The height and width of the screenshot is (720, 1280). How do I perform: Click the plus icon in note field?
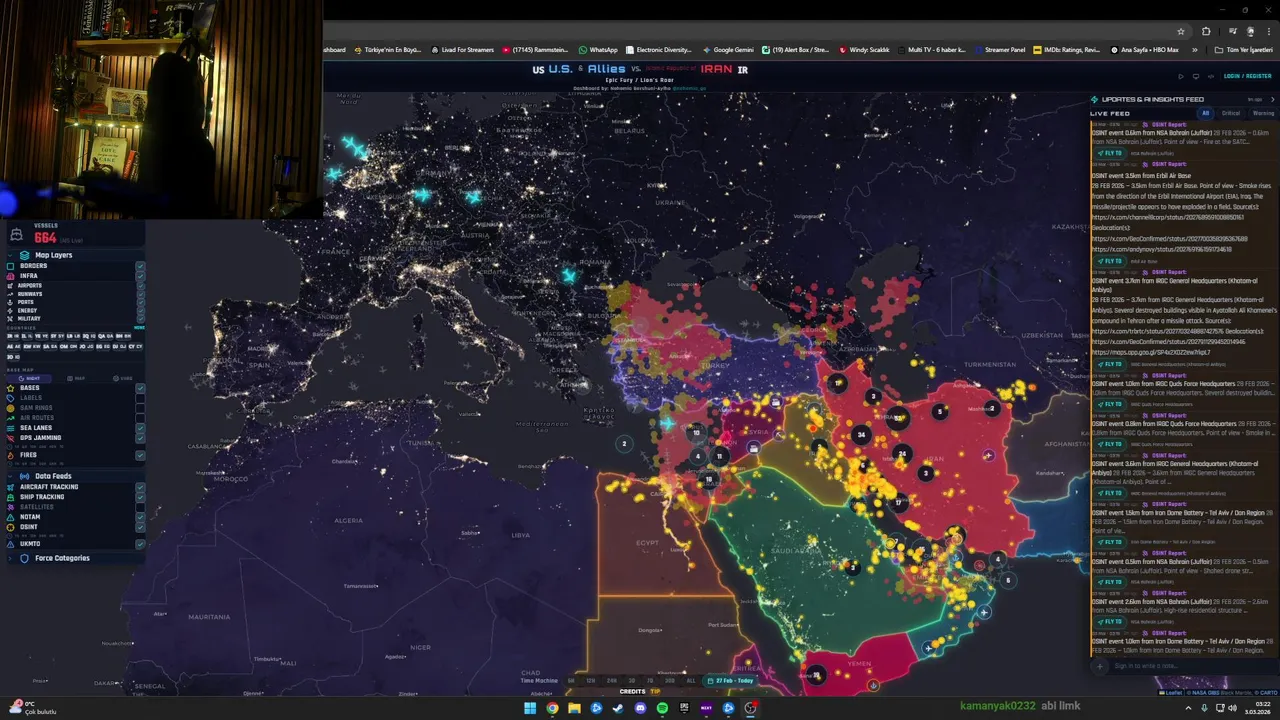[x=1100, y=666]
